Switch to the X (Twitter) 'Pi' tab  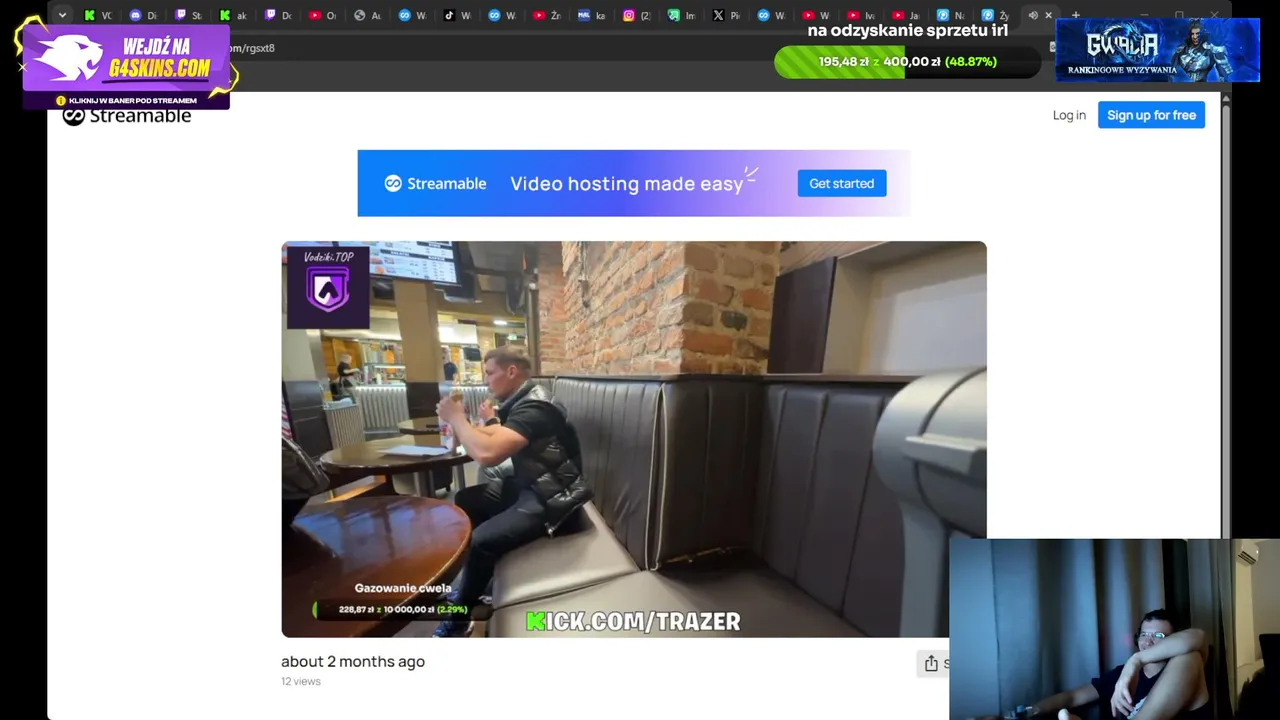pyautogui.click(x=726, y=15)
